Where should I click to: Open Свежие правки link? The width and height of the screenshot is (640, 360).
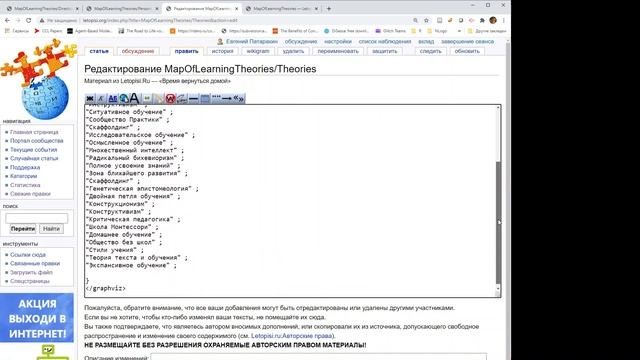point(31,194)
